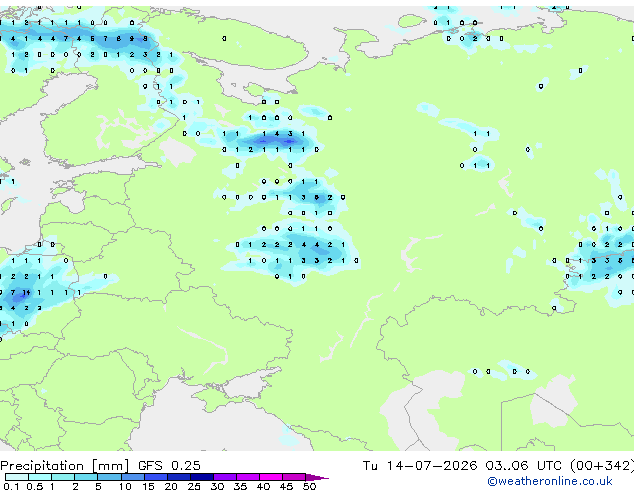Click the 'Precipitation [mm]' title text
This screenshot has width=634, height=490.
click(64, 466)
